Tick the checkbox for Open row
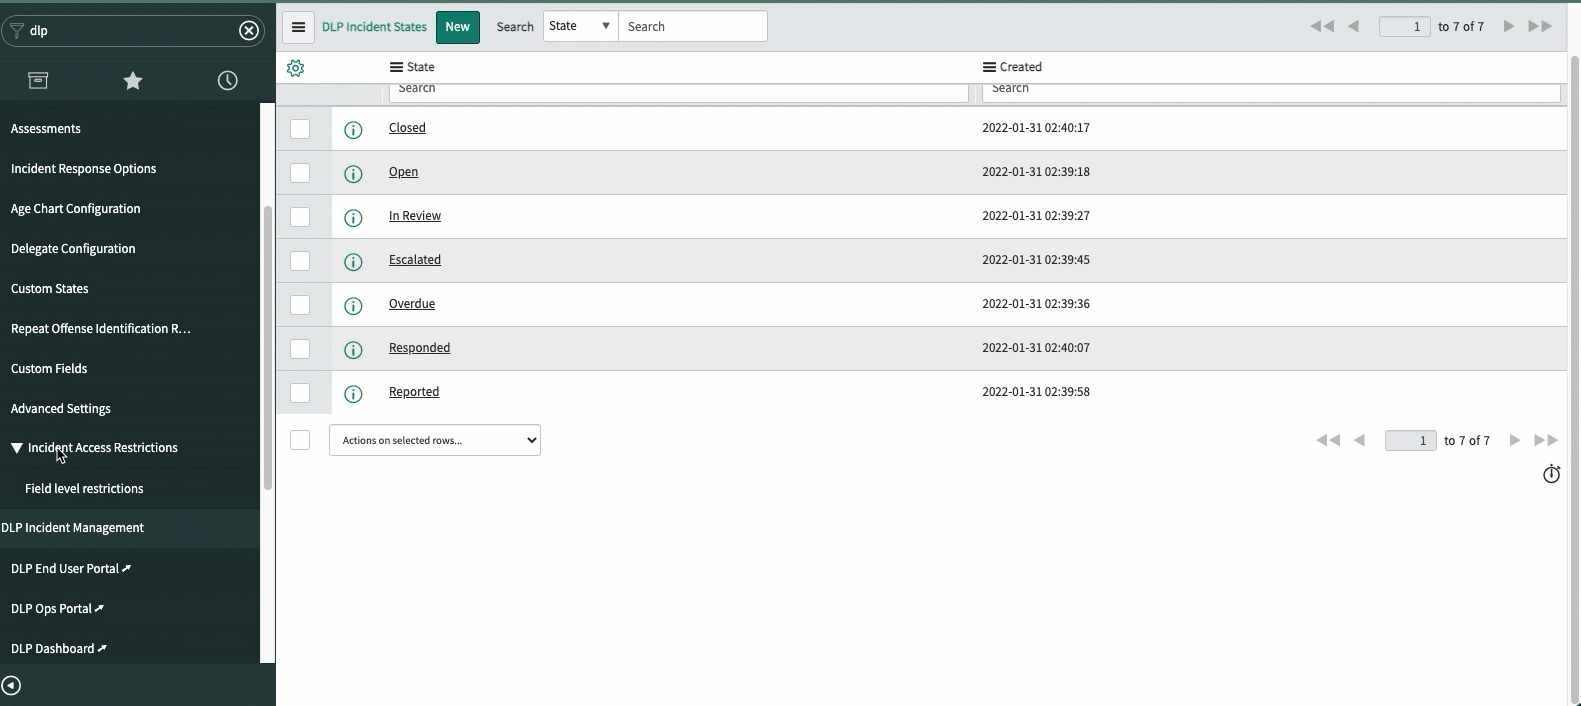 pos(300,173)
